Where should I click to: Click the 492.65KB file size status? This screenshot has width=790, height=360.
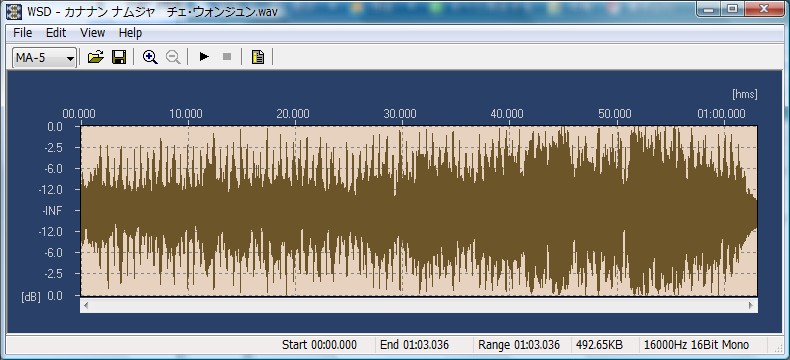600,345
